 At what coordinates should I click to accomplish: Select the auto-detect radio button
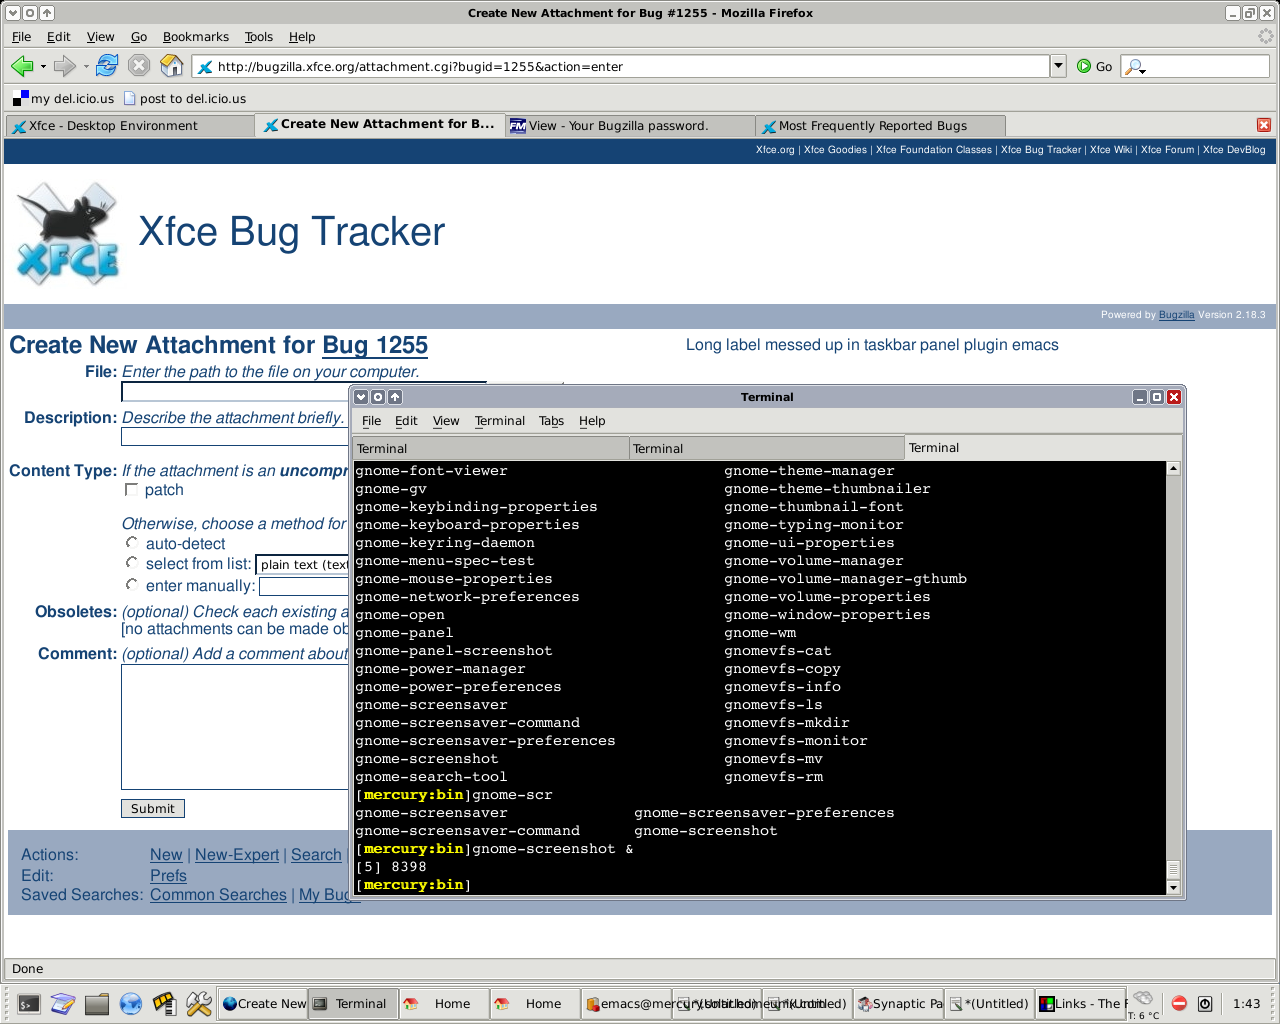click(131, 543)
